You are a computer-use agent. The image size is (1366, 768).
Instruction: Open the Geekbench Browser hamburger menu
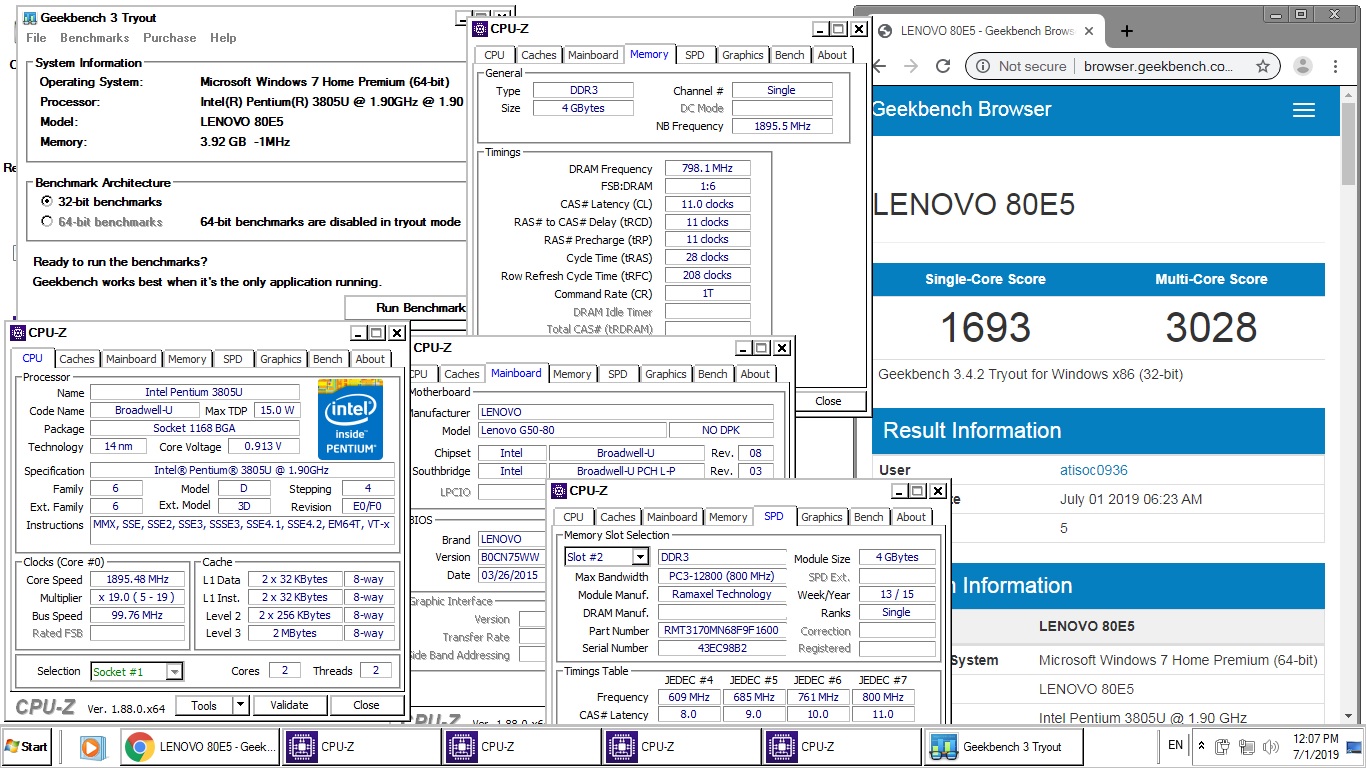click(x=1304, y=110)
